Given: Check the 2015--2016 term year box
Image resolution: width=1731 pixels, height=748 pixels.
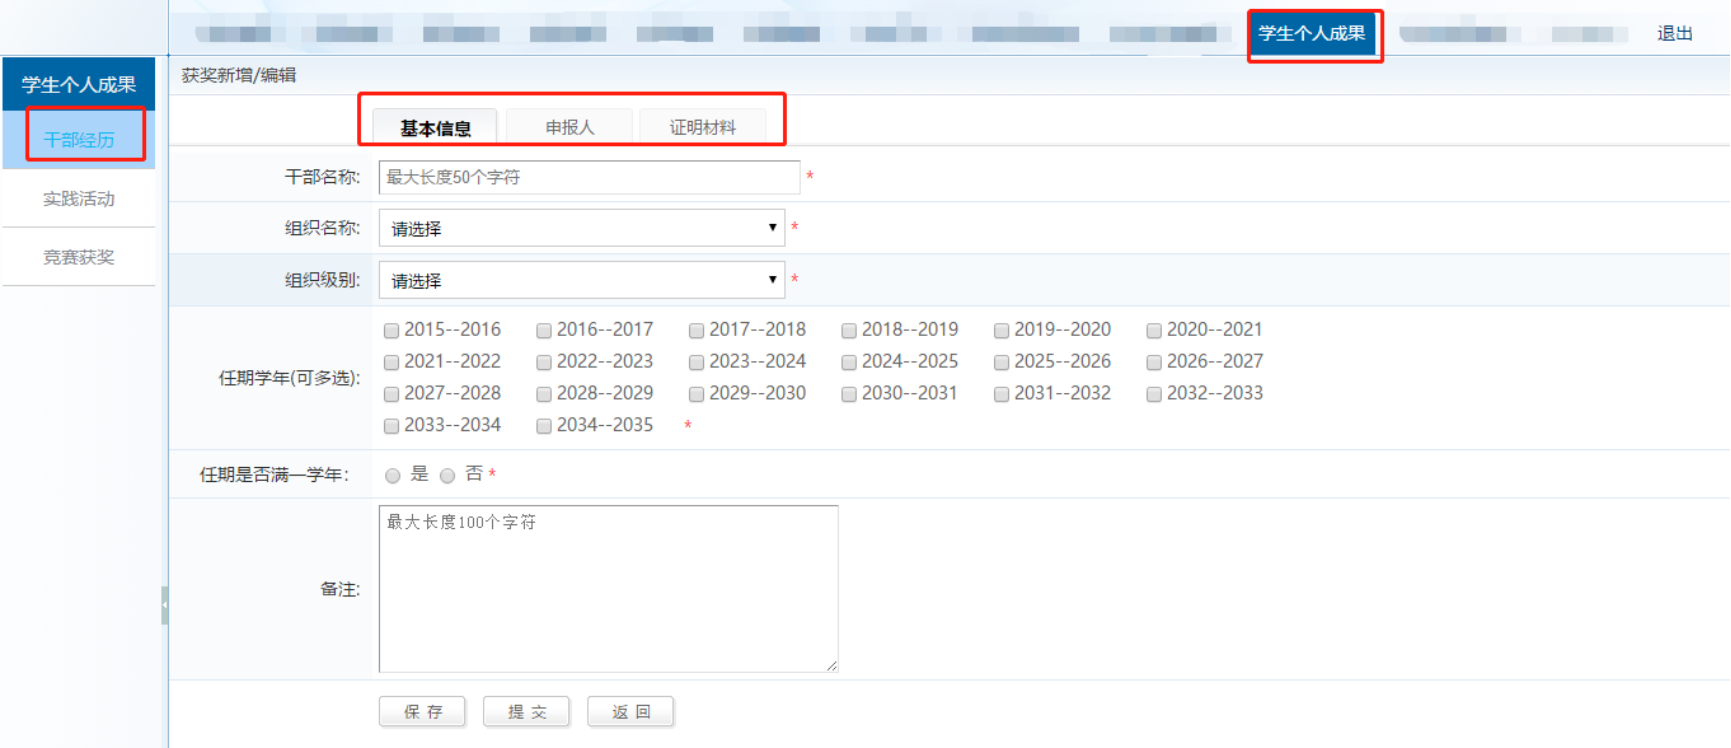Looking at the screenshot, I should [392, 331].
